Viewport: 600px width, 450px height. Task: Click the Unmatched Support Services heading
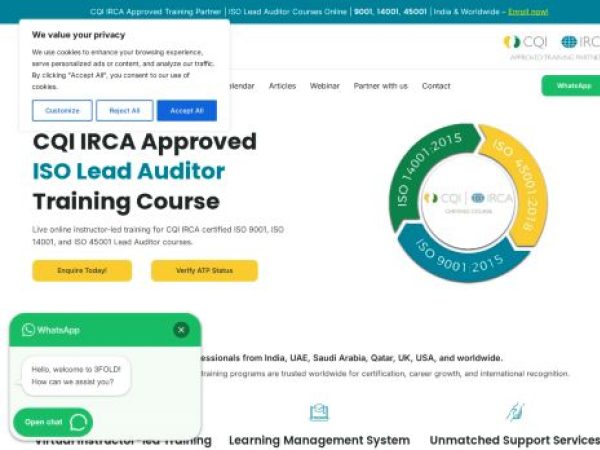point(515,440)
